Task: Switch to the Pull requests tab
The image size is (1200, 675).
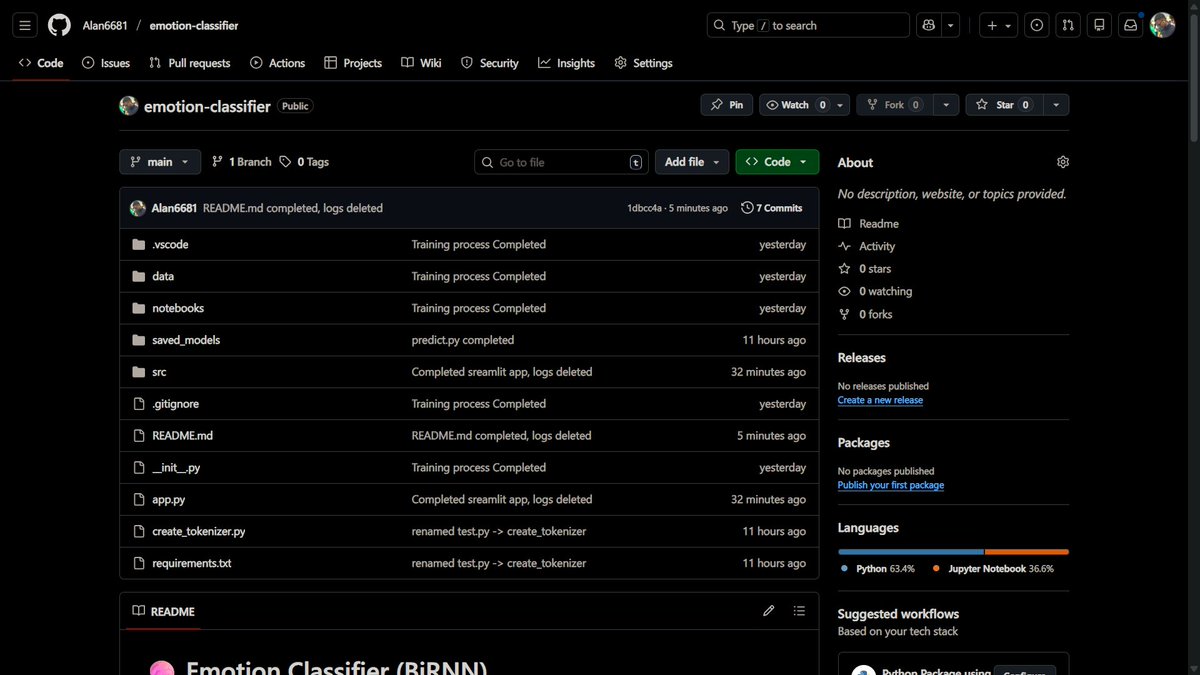Action: coord(190,63)
